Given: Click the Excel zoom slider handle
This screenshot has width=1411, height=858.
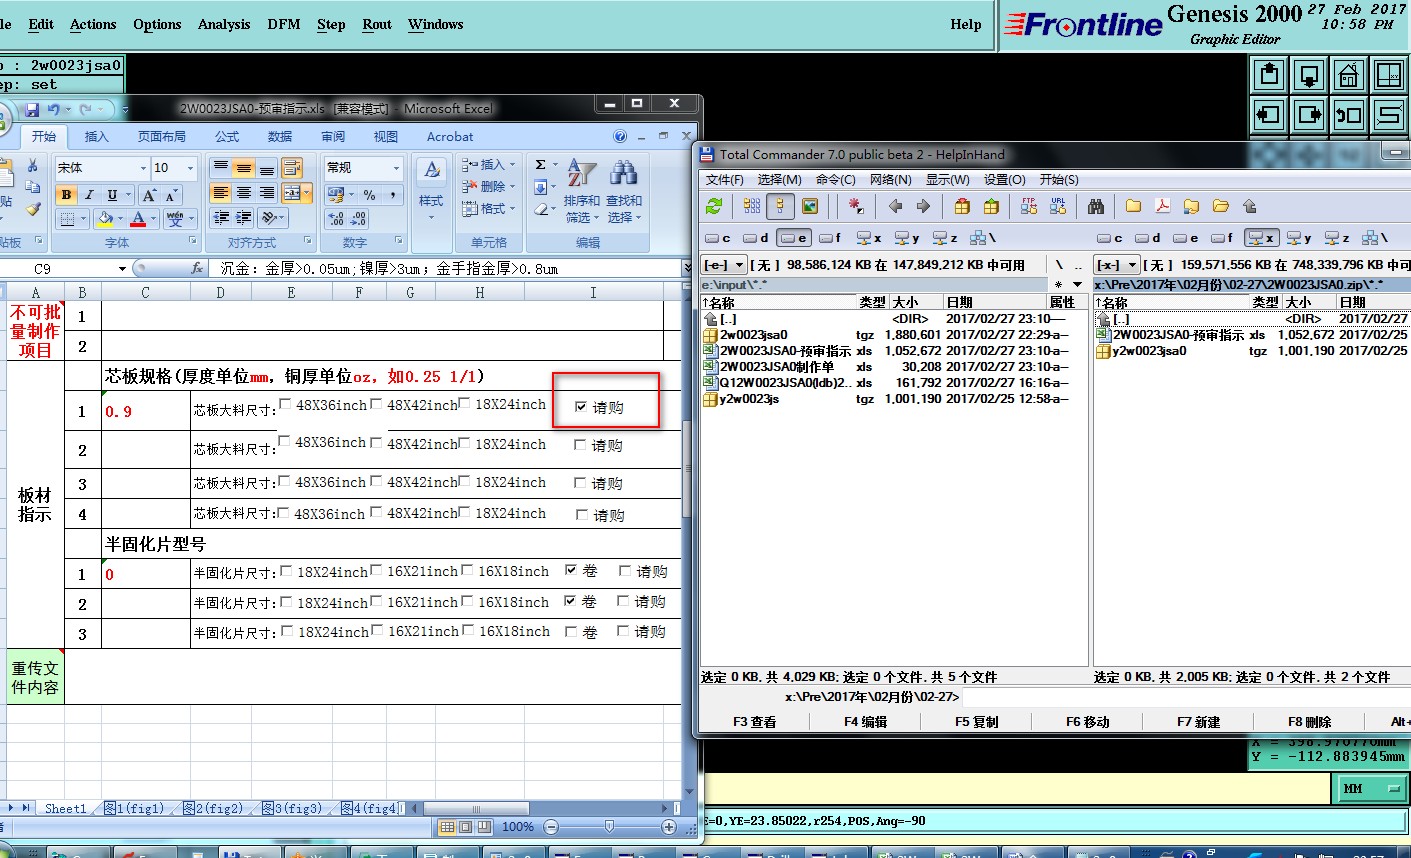Looking at the screenshot, I should (x=609, y=827).
